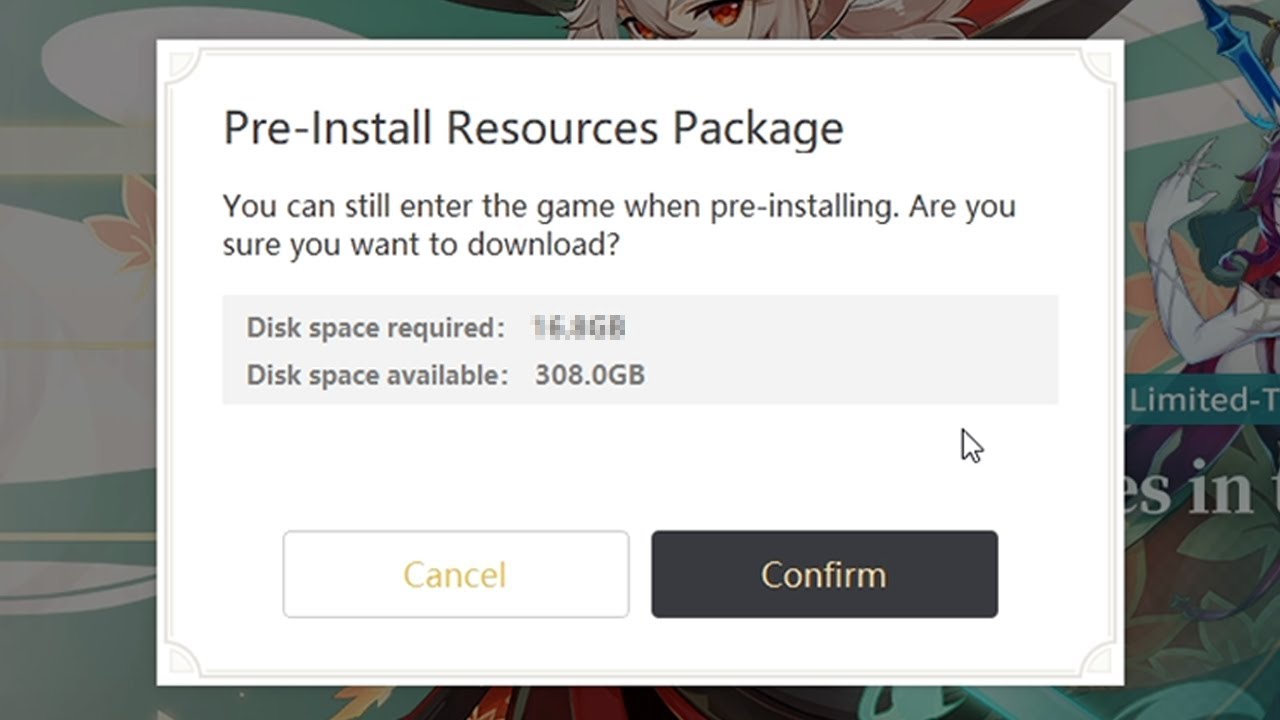The height and width of the screenshot is (720, 1280).
Task: Click the Limited-T banner tag behind dialog
Action: tap(1204, 400)
